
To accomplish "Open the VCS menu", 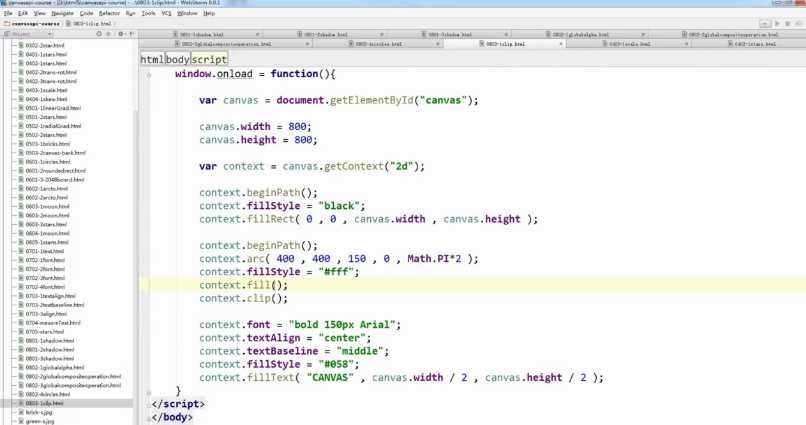I will (x=167, y=13).
